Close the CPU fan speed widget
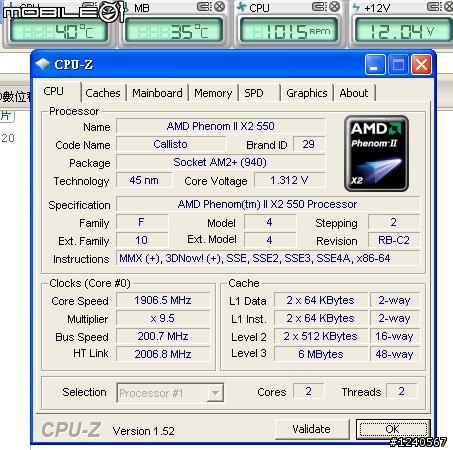453x450 pixels. pyautogui.click(x=334, y=7)
